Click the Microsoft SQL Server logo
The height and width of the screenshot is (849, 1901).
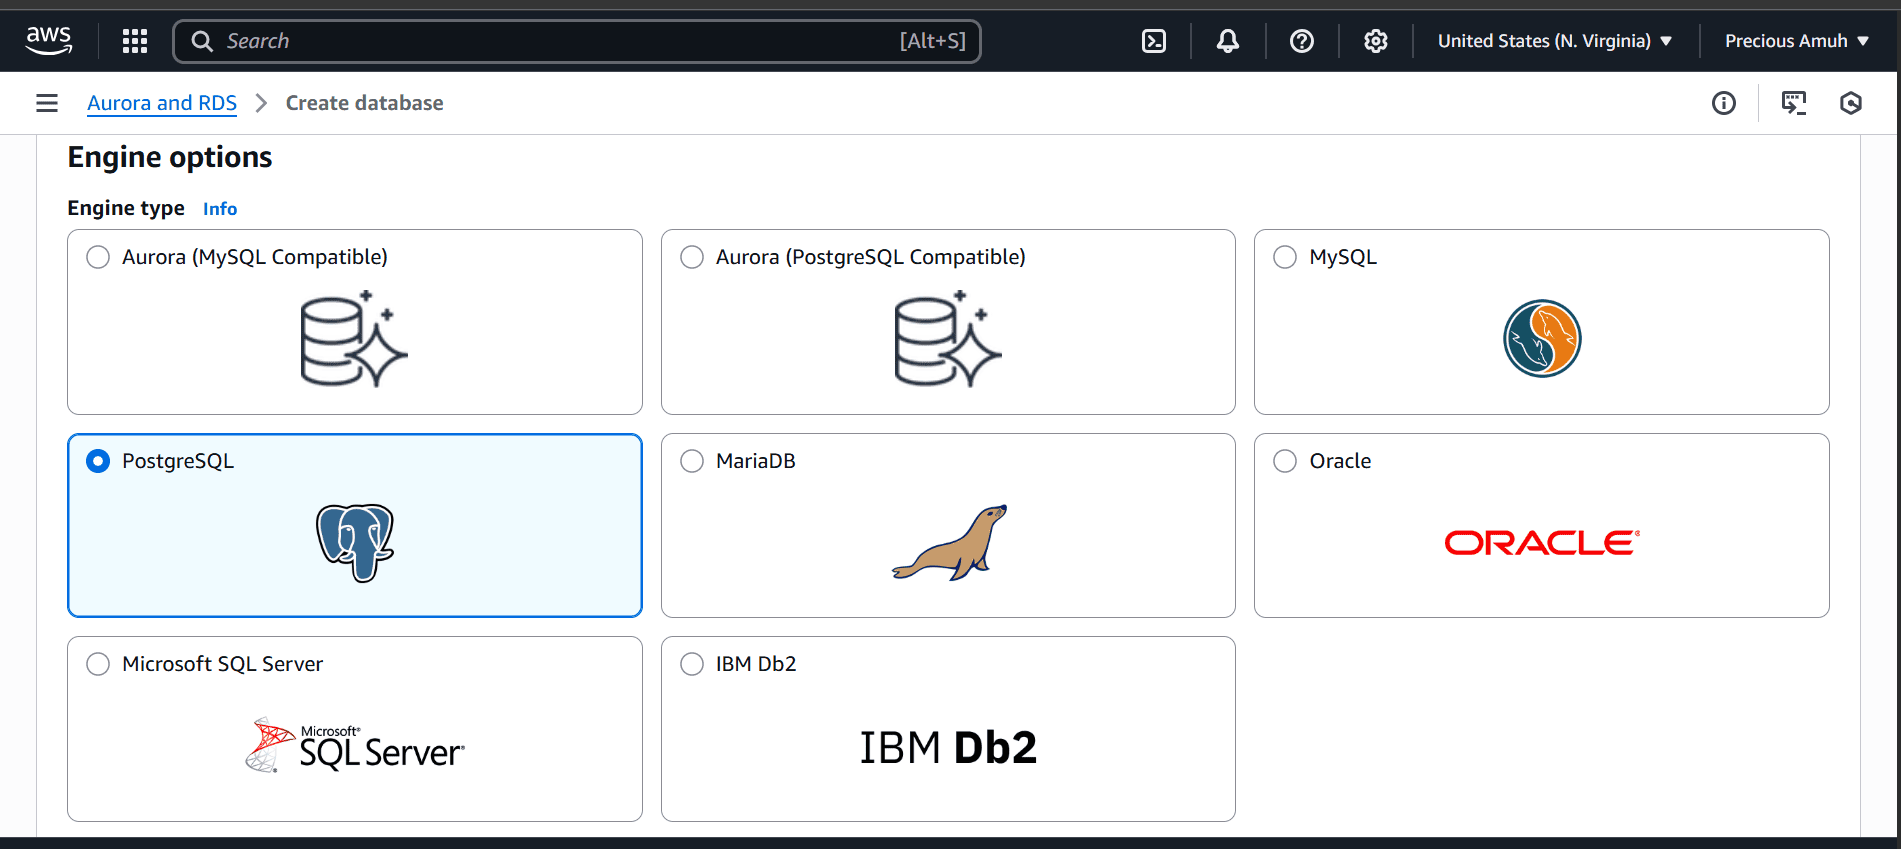(x=355, y=746)
